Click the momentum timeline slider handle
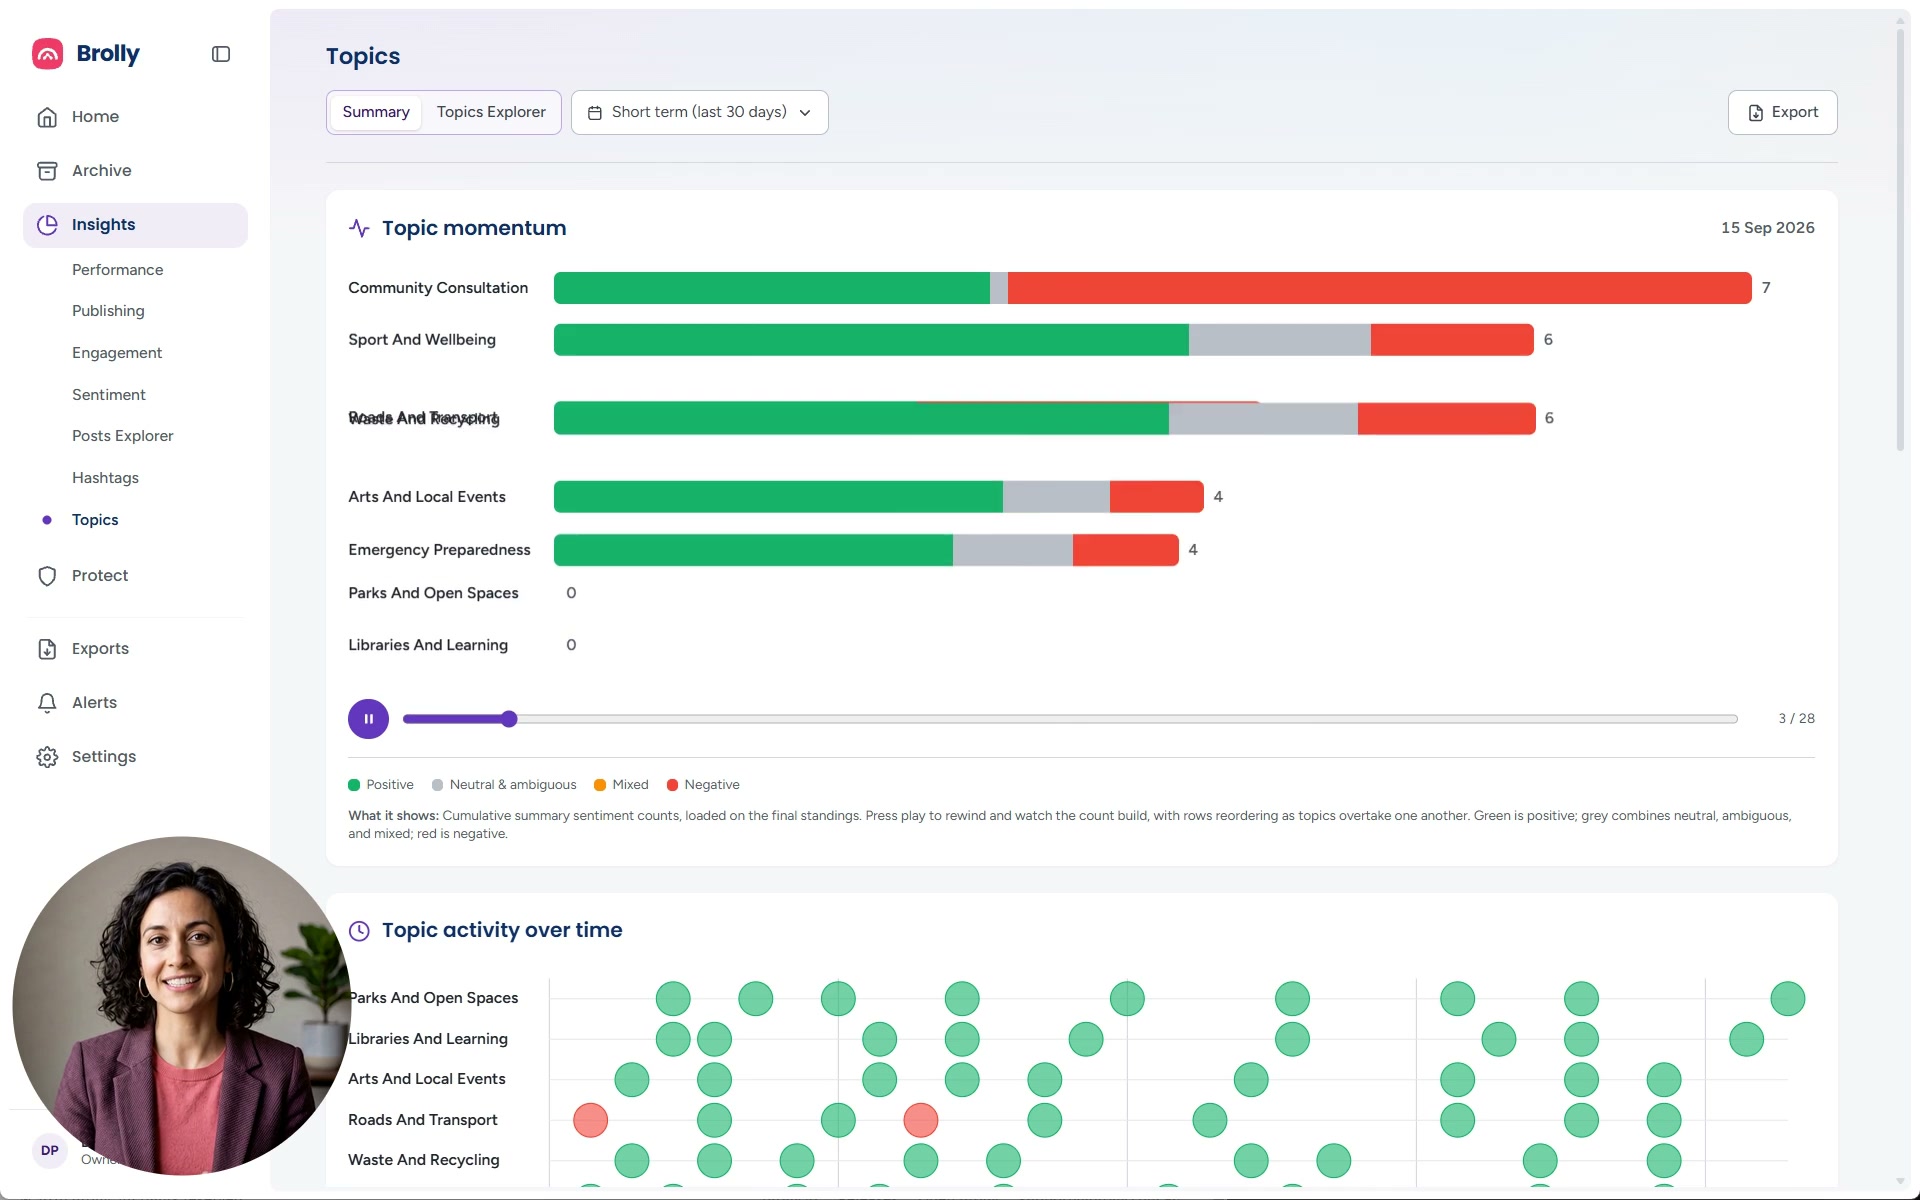The height and width of the screenshot is (1200, 1920). [x=509, y=719]
